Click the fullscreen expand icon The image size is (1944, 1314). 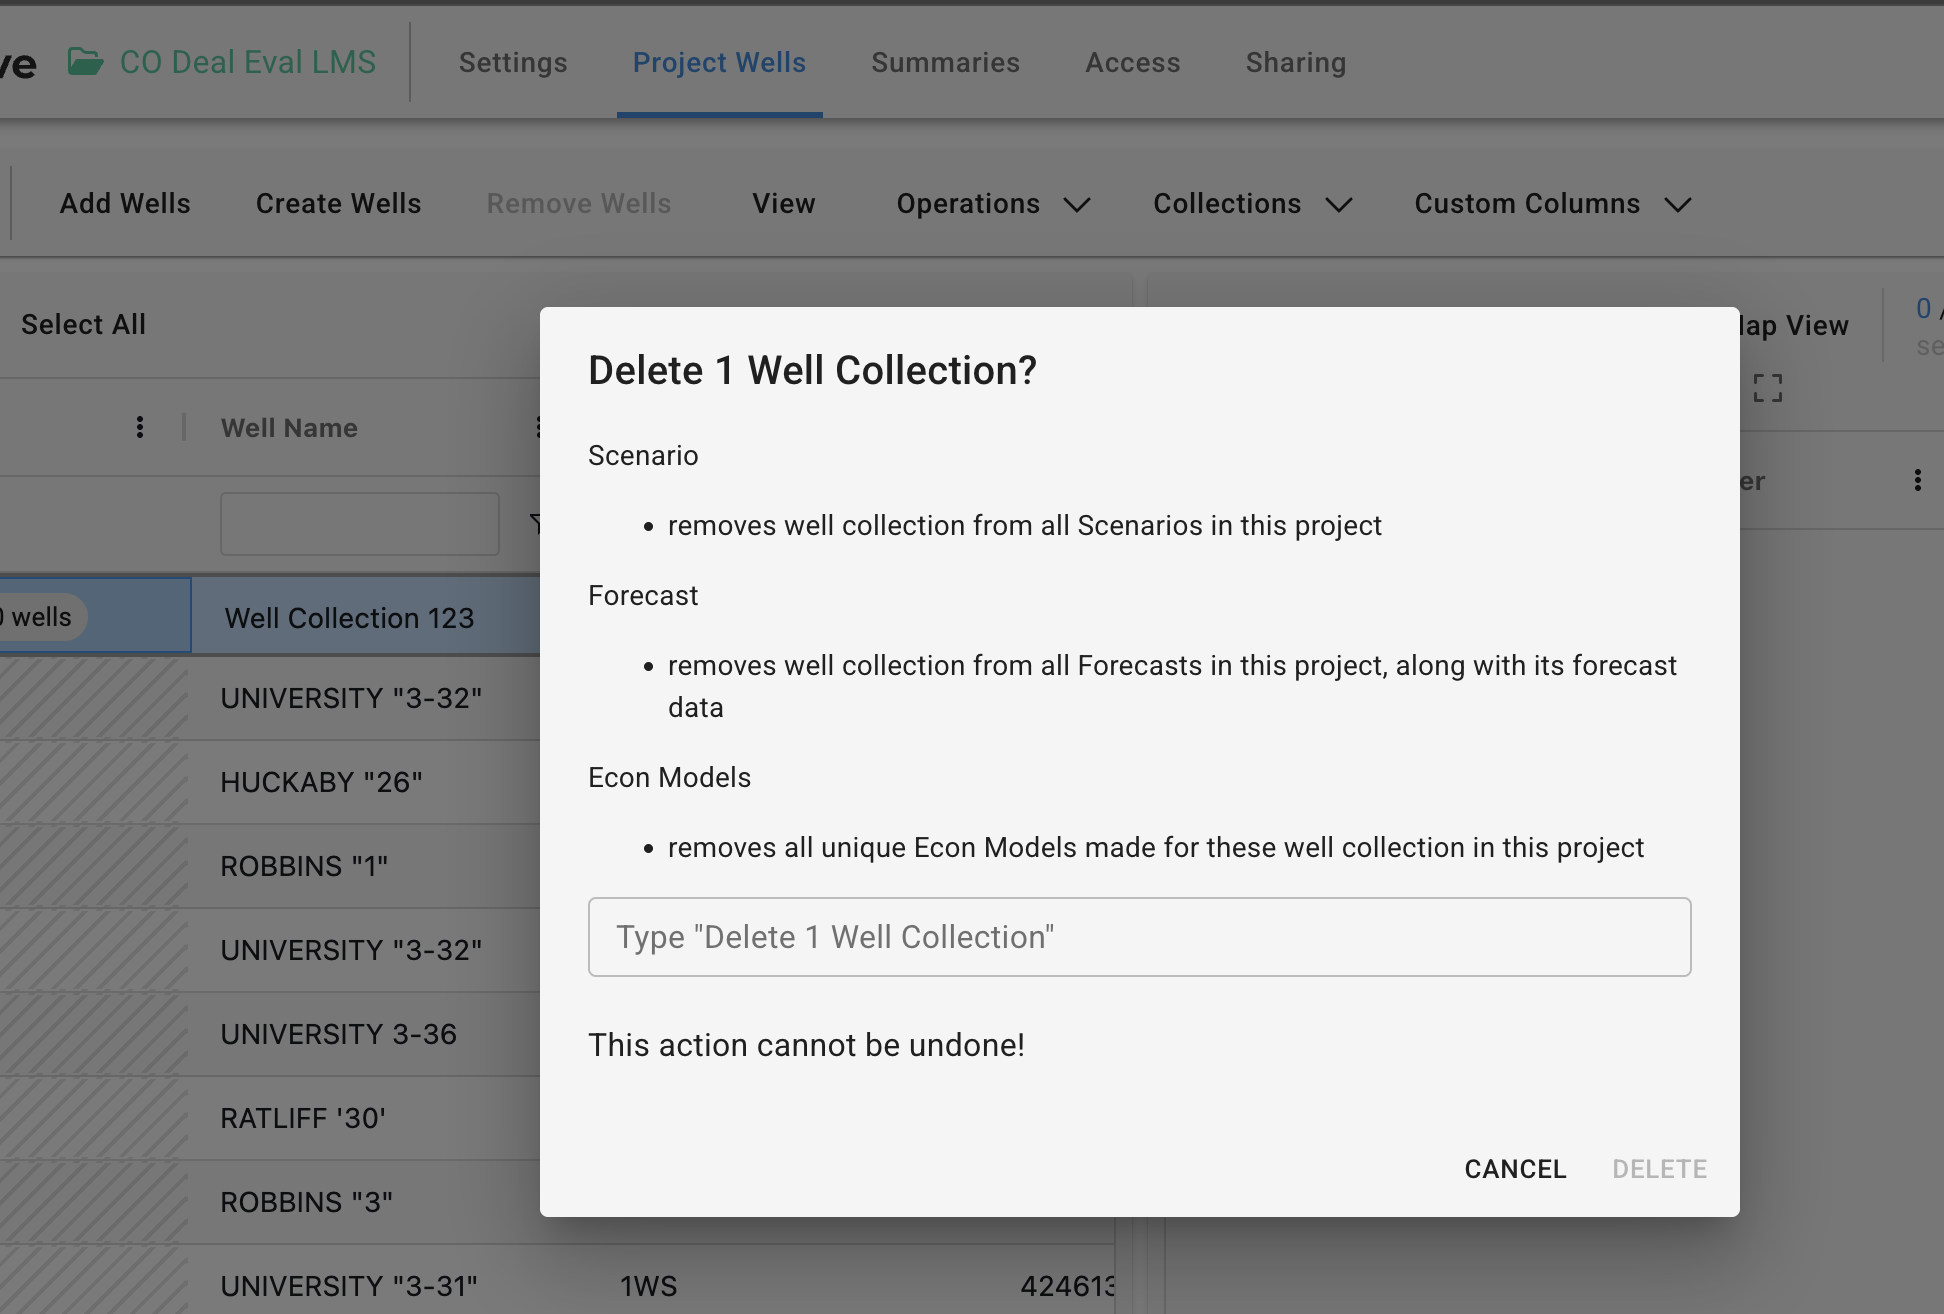point(1768,388)
